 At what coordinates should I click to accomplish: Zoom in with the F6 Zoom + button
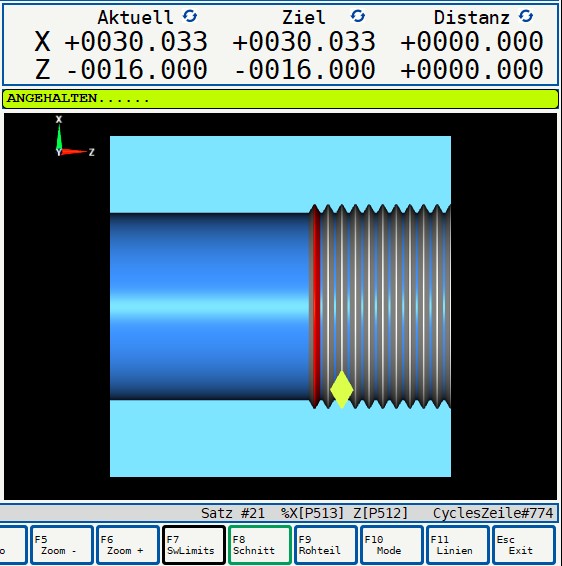tap(128, 545)
